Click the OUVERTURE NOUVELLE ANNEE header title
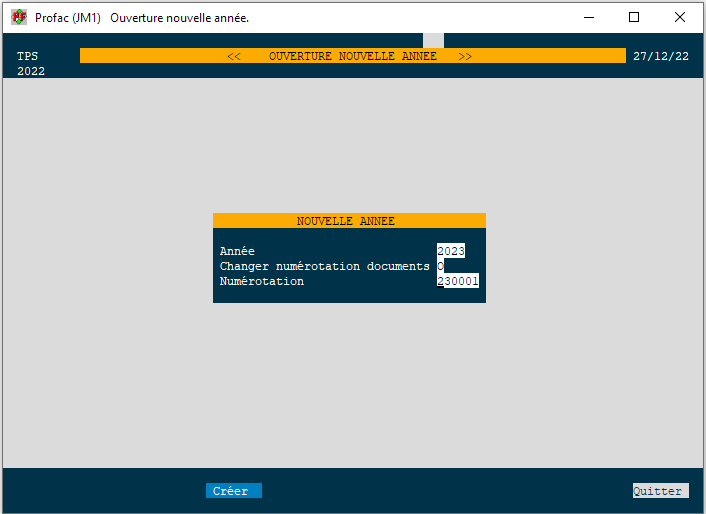 [x=352, y=57]
